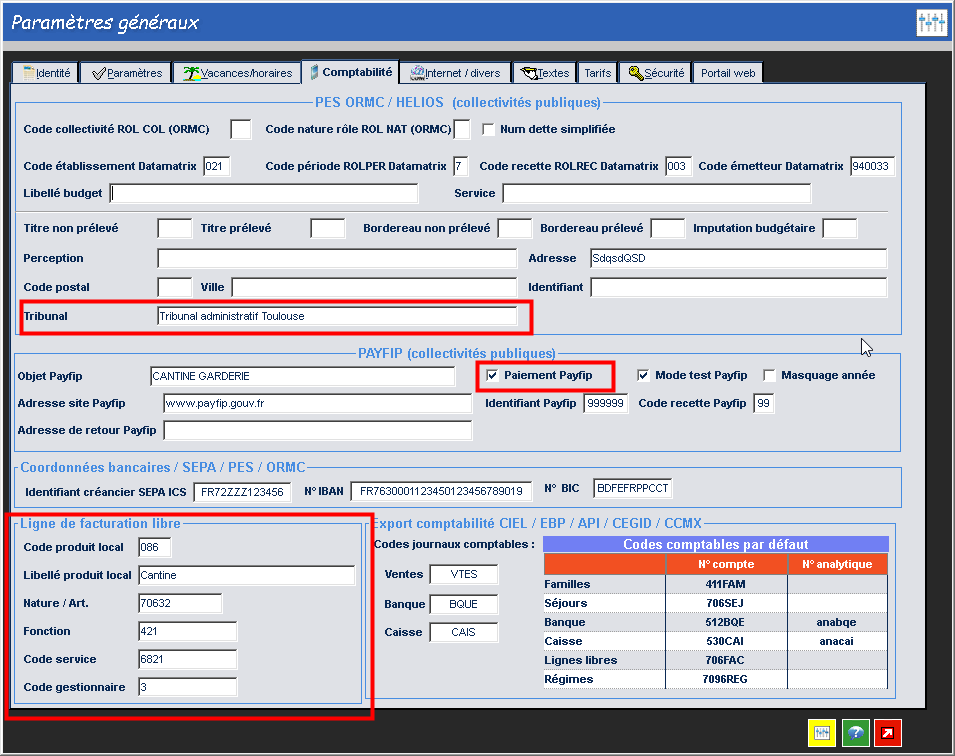This screenshot has width=955, height=756.
Task: Click the red exit arrow button
Action: 888,732
